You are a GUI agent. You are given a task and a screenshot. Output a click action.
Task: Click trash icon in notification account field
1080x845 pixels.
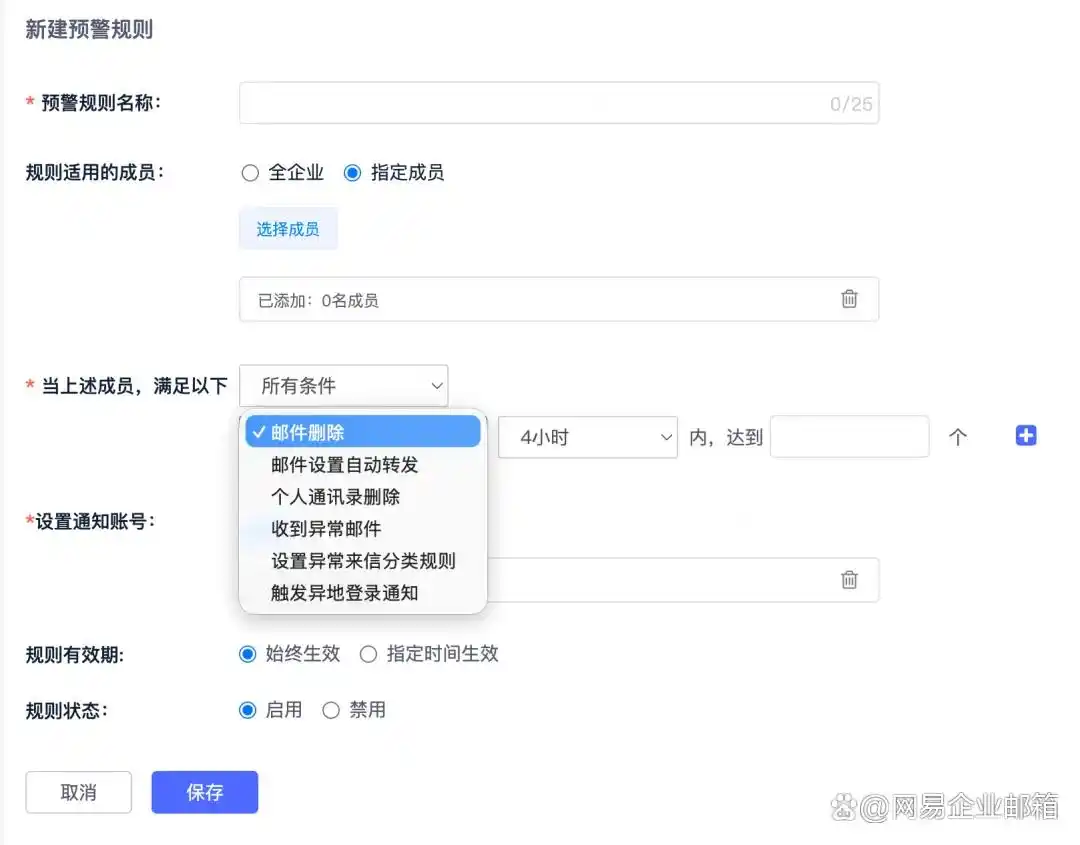click(x=849, y=580)
